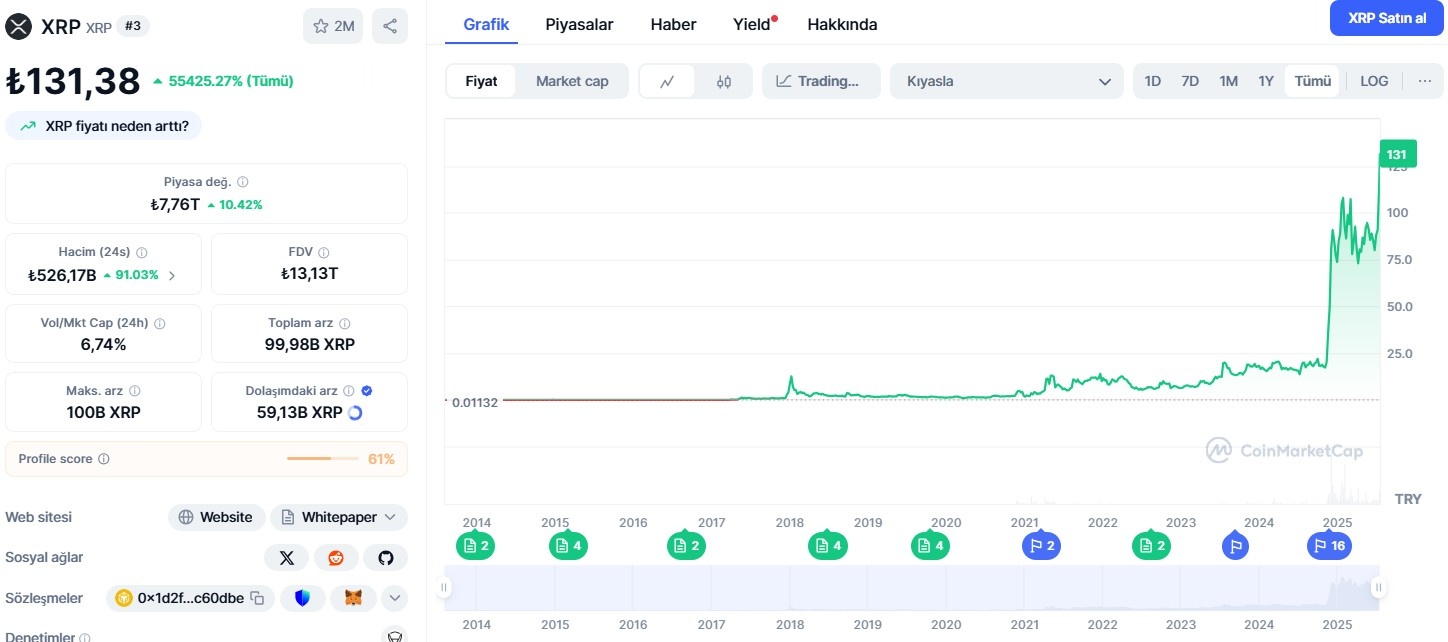Set chart range to 1D

pyautogui.click(x=1152, y=81)
